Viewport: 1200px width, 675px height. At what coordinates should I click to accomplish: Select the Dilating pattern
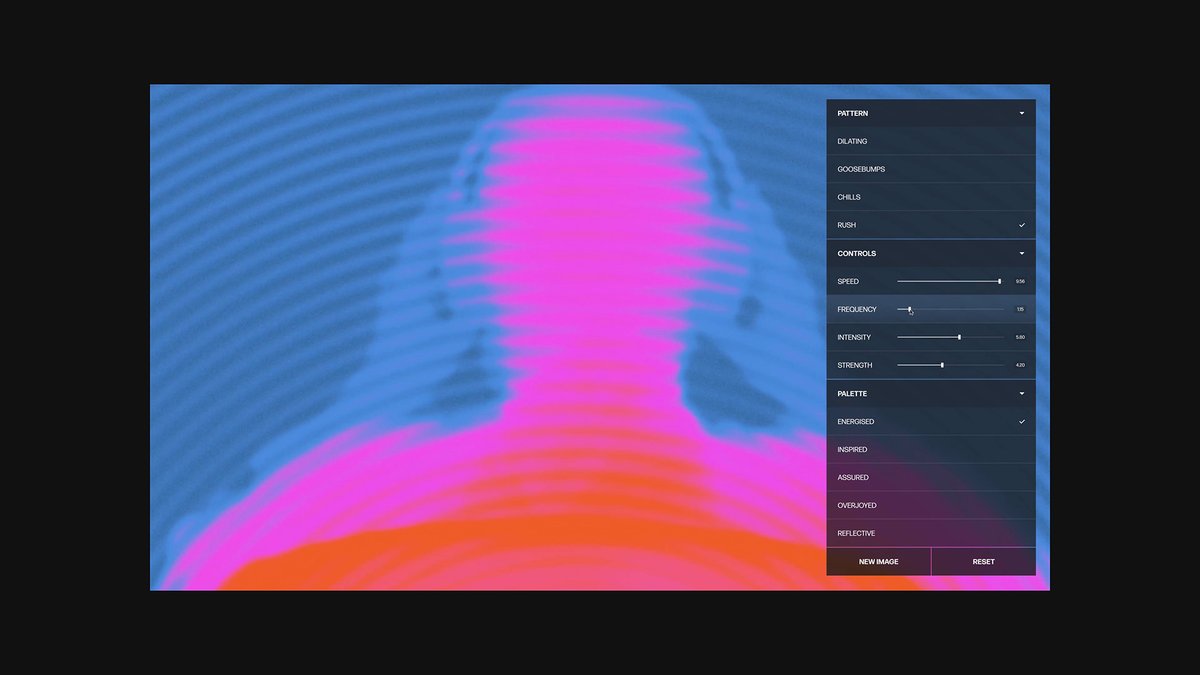point(931,141)
